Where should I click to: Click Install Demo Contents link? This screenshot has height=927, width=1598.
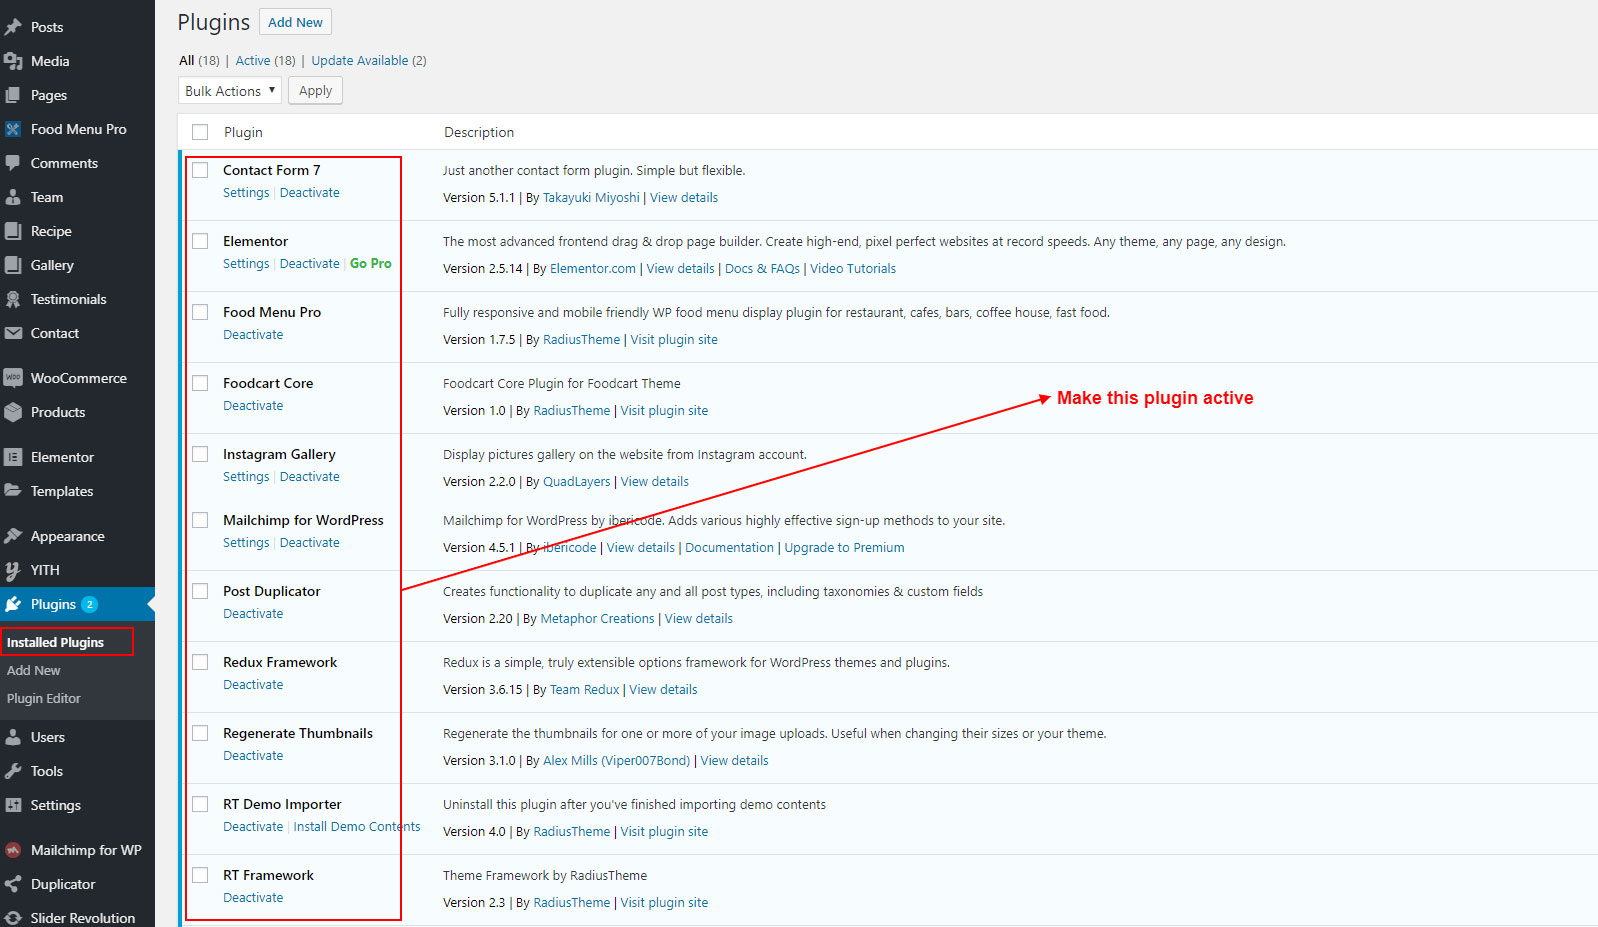[x=357, y=827]
